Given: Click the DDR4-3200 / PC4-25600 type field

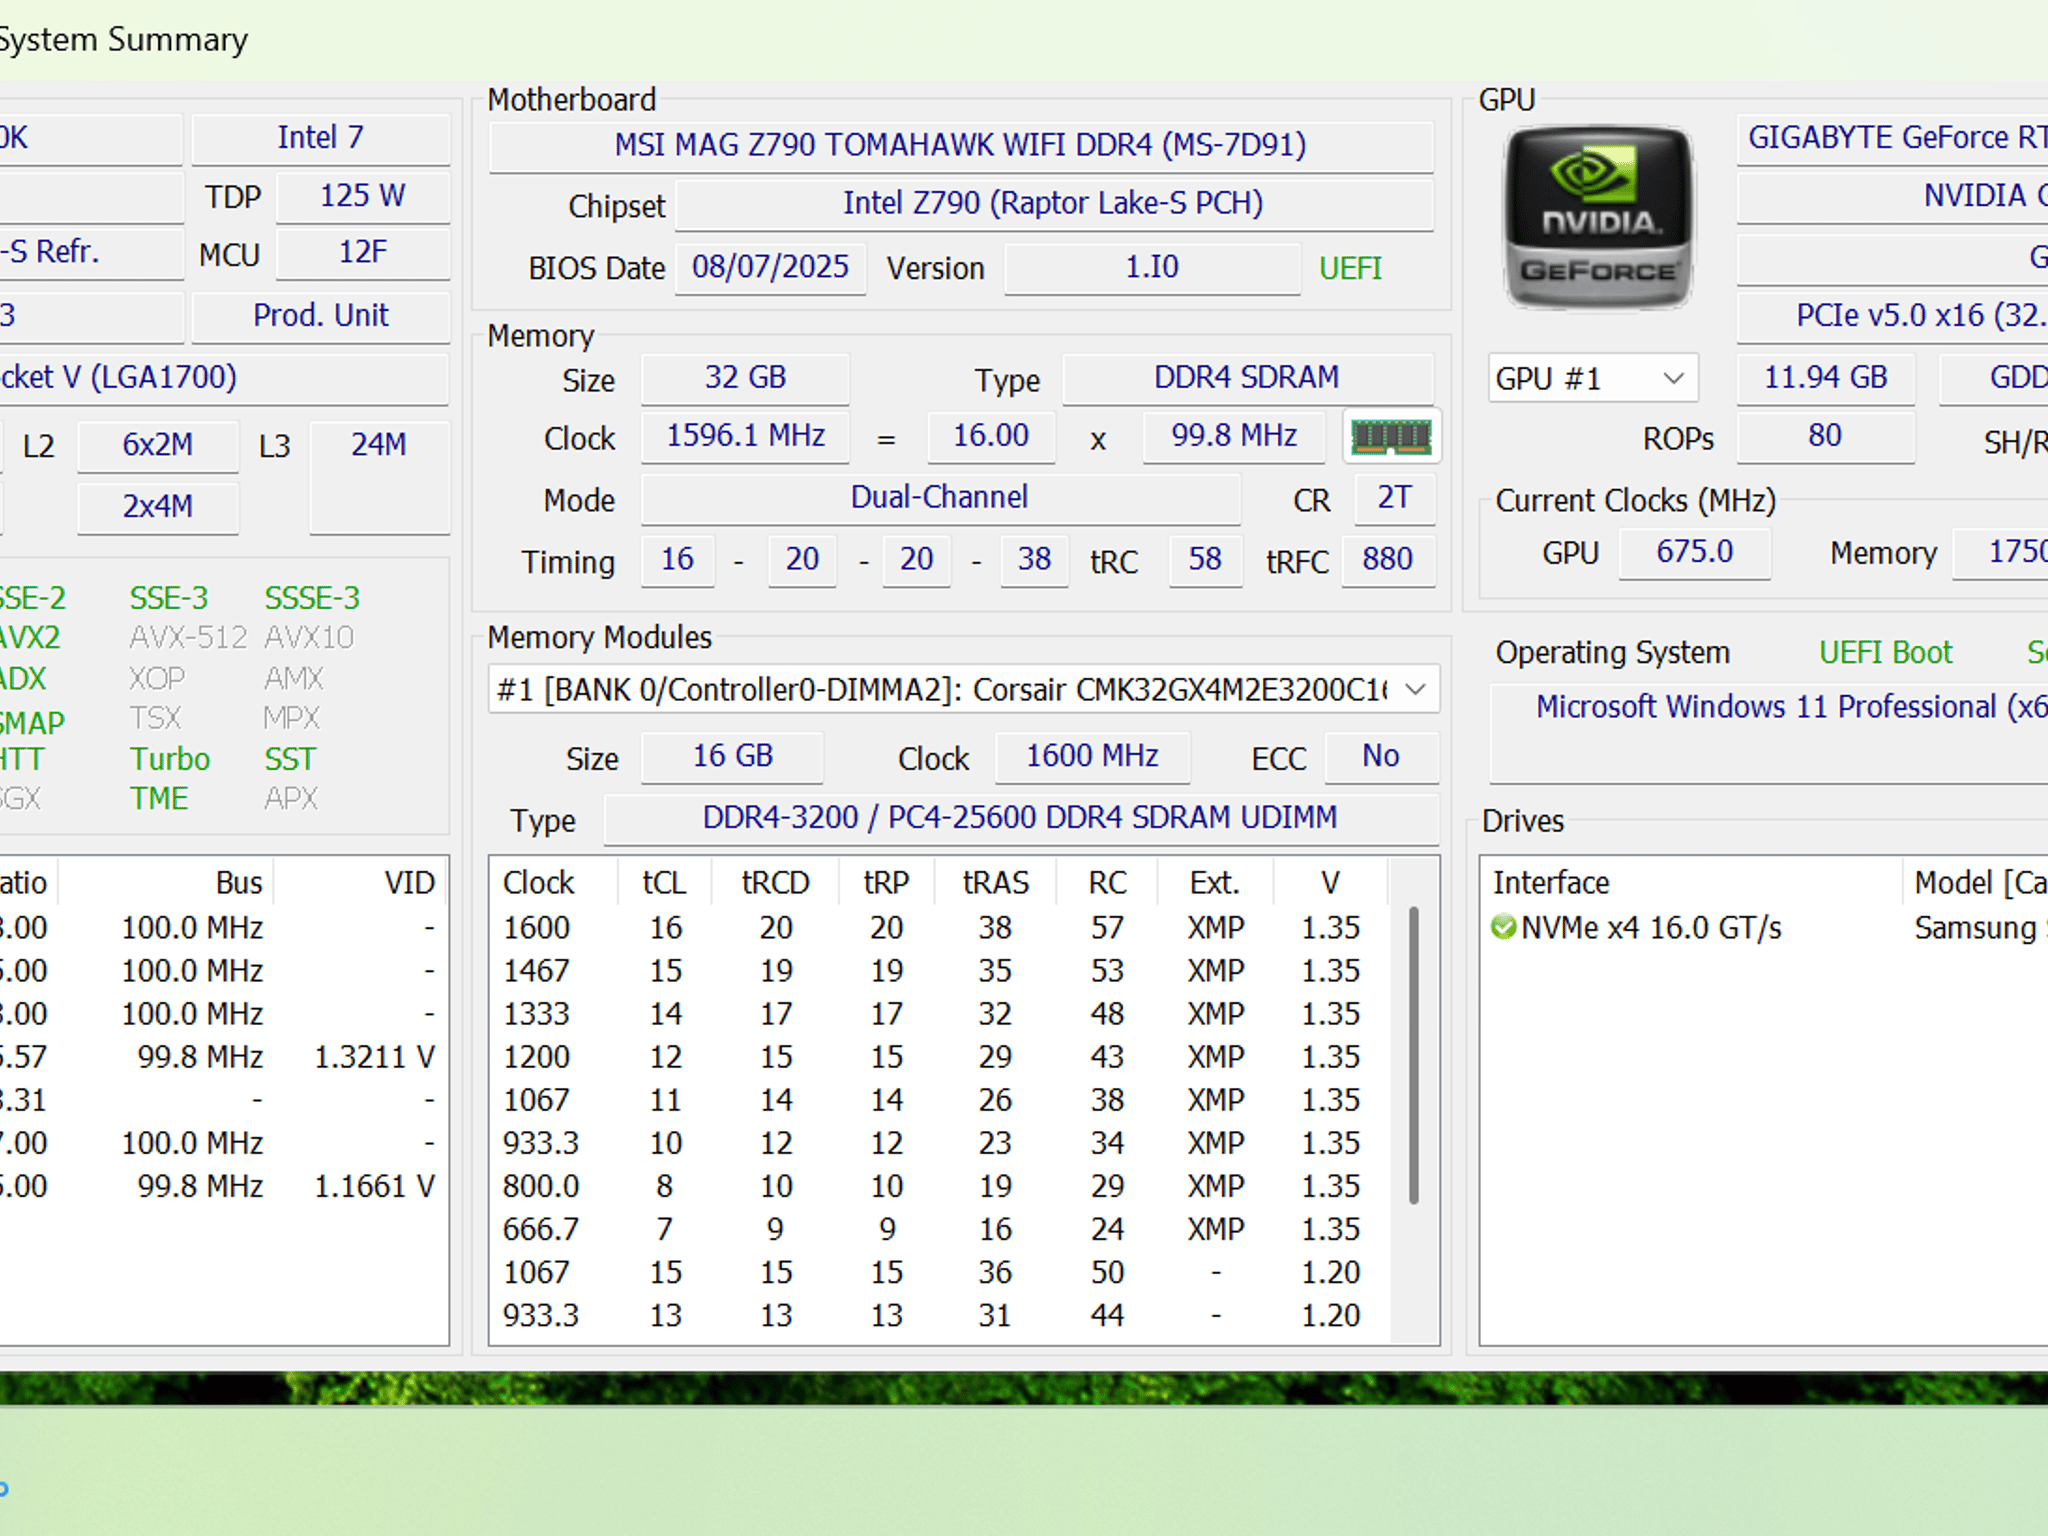Looking at the screenshot, I should click(1020, 819).
